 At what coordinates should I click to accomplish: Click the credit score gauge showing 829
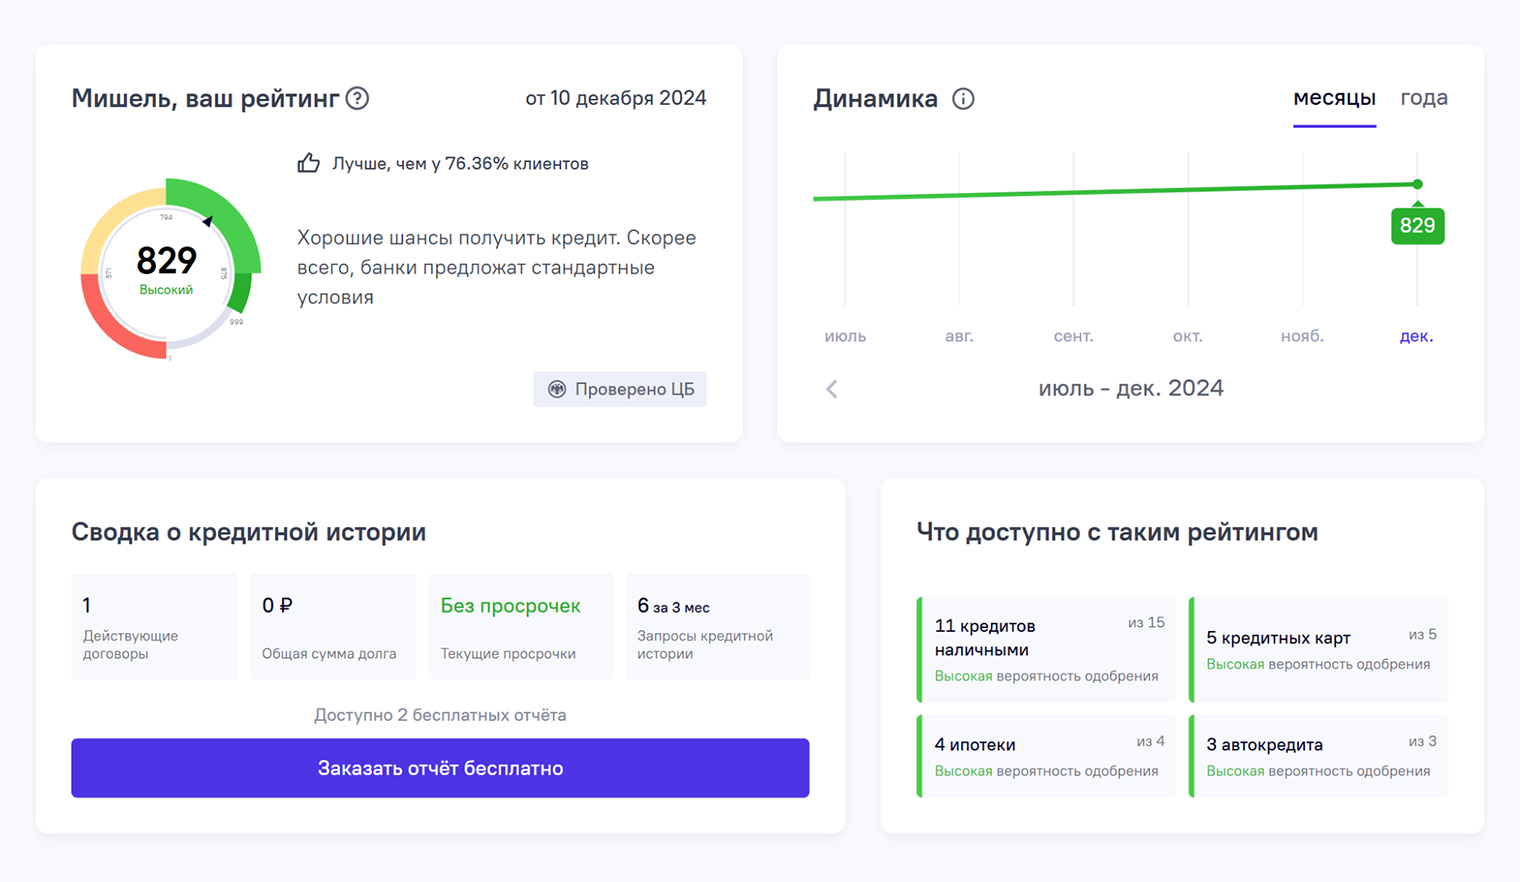tap(168, 269)
